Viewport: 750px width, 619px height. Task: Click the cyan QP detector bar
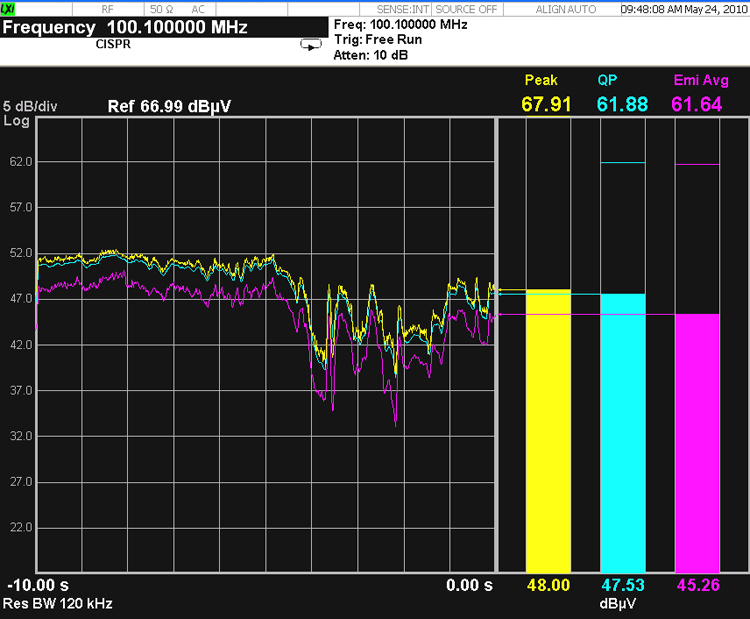(x=622, y=430)
